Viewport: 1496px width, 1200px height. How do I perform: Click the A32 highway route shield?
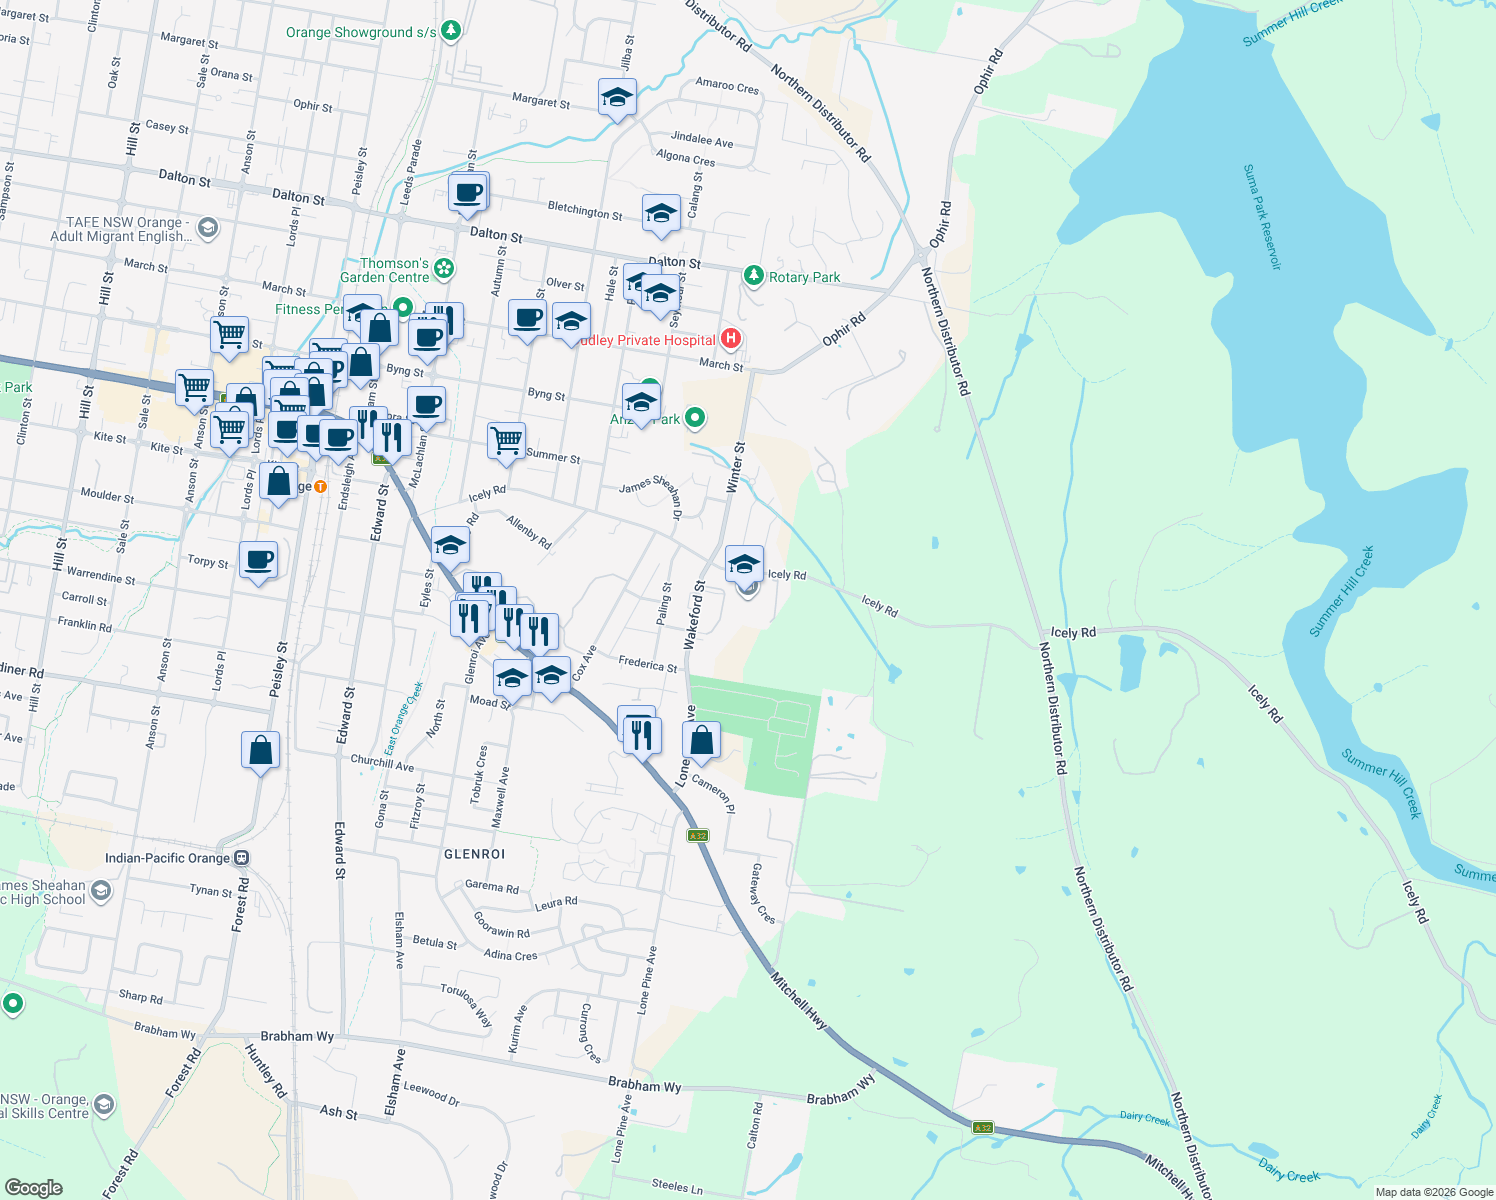click(697, 834)
